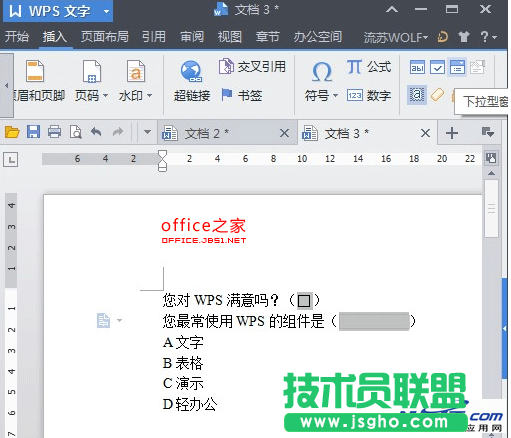The height and width of the screenshot is (438, 511).
Task: Toggle the ruler display icon above scrollbar
Action: pyautogui.click(x=491, y=158)
